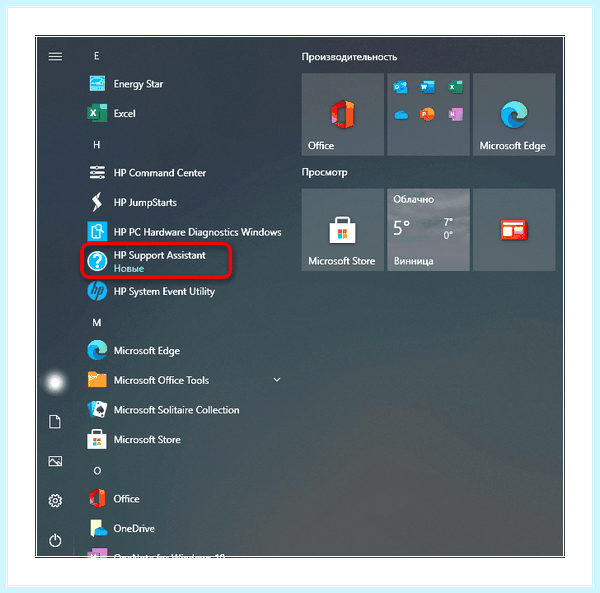This screenshot has width=600, height=593.
Task: Open the weather tile for Винница
Action: (428, 230)
